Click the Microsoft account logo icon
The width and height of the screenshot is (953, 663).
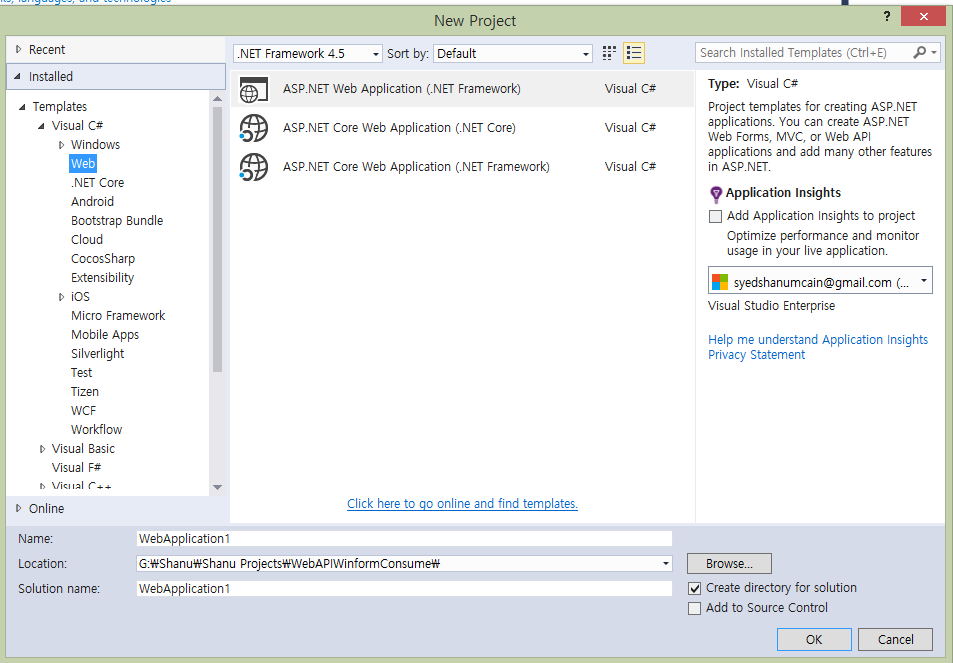(x=720, y=282)
